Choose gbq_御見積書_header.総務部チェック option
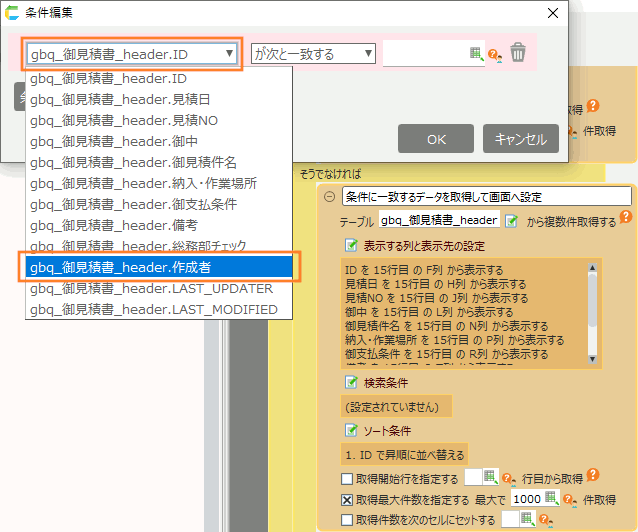The width and height of the screenshot is (638, 532). click(x=159, y=246)
